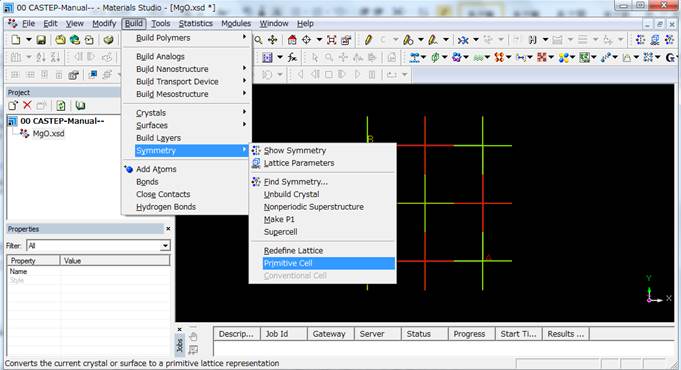
Task: Click the home reset view icon
Action: click(292, 40)
